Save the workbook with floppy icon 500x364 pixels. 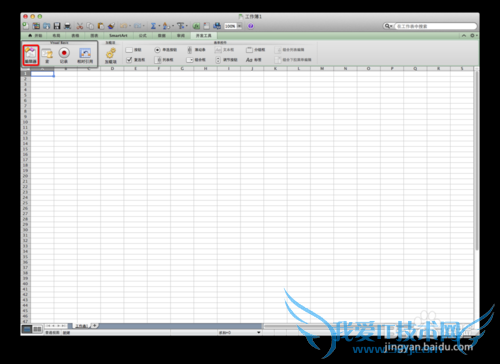click(x=57, y=26)
